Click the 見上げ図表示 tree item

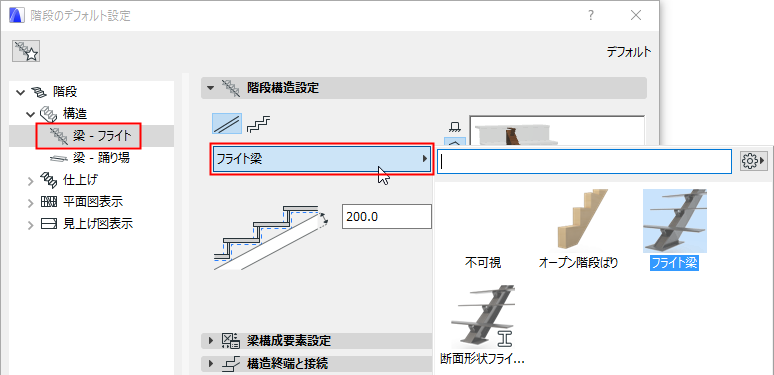point(98,224)
